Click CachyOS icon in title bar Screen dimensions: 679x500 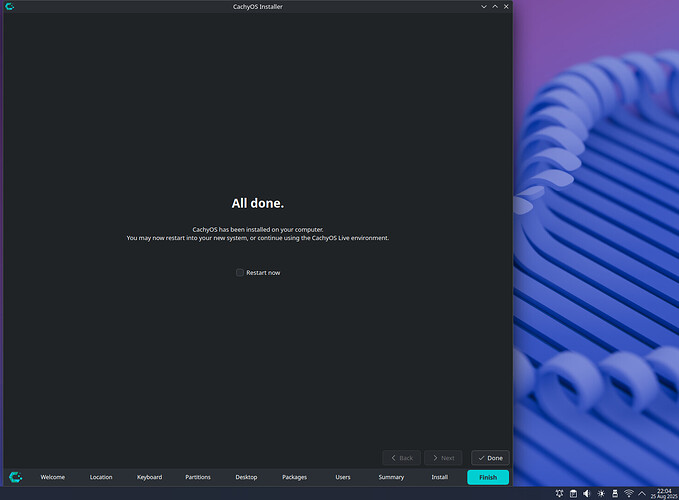click(10, 6)
